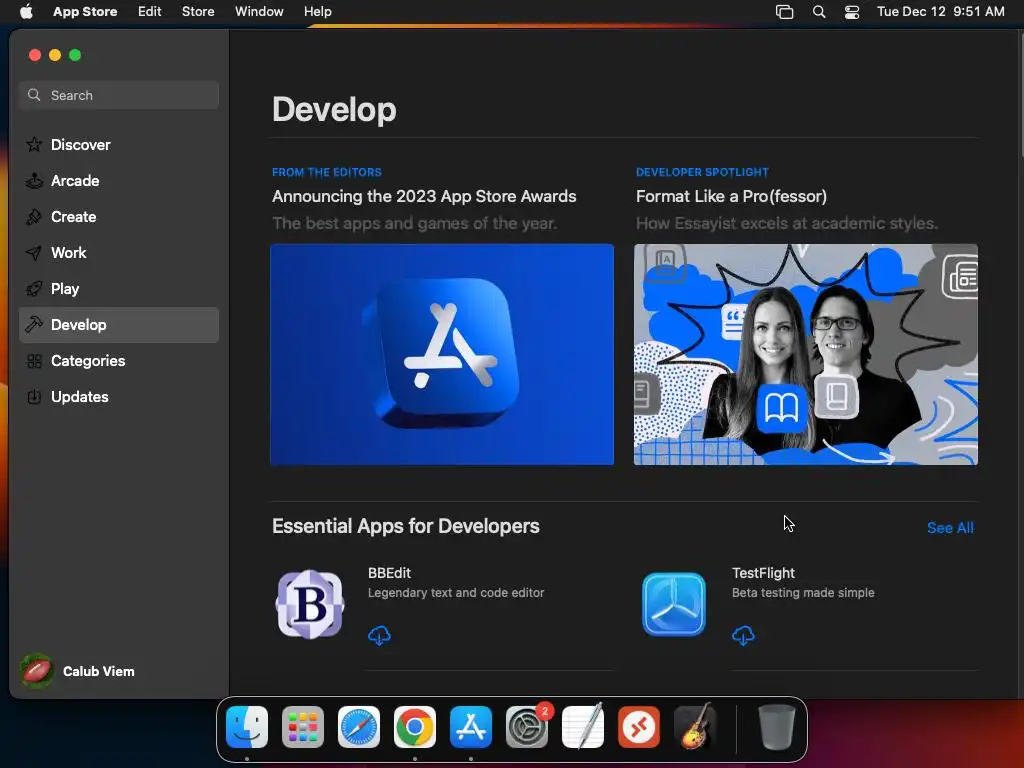
Task: Open Remote Desktop app in Dock
Action: [639, 727]
